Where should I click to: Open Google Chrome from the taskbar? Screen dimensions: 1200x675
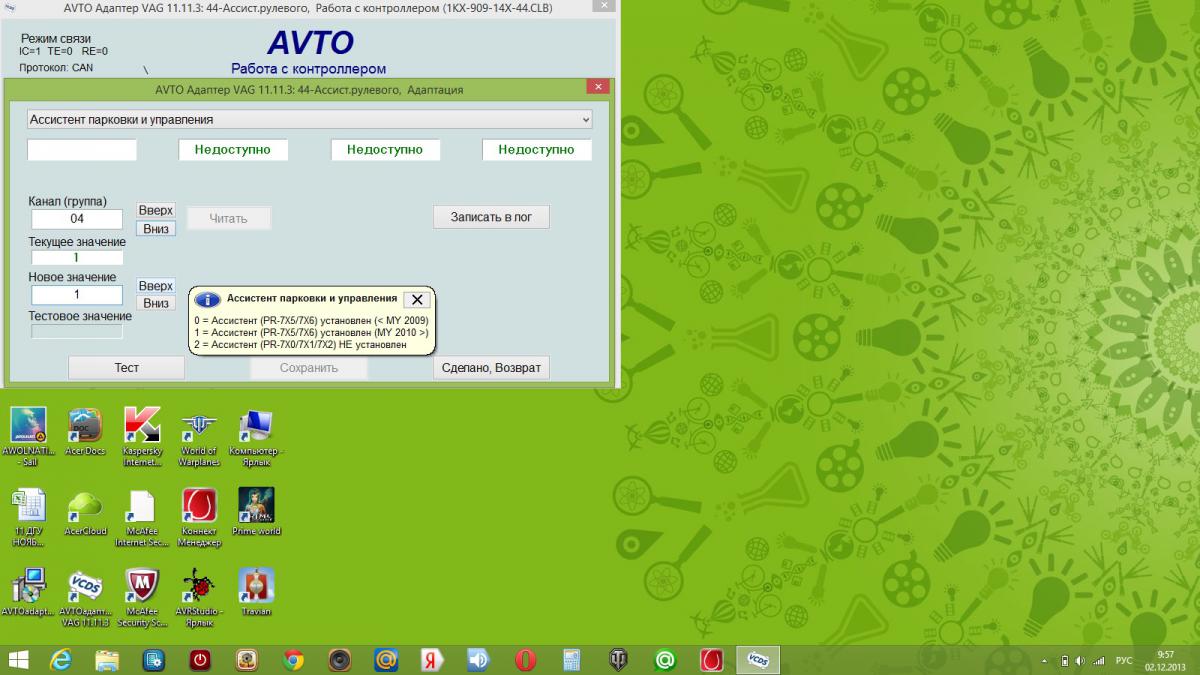[x=293, y=660]
